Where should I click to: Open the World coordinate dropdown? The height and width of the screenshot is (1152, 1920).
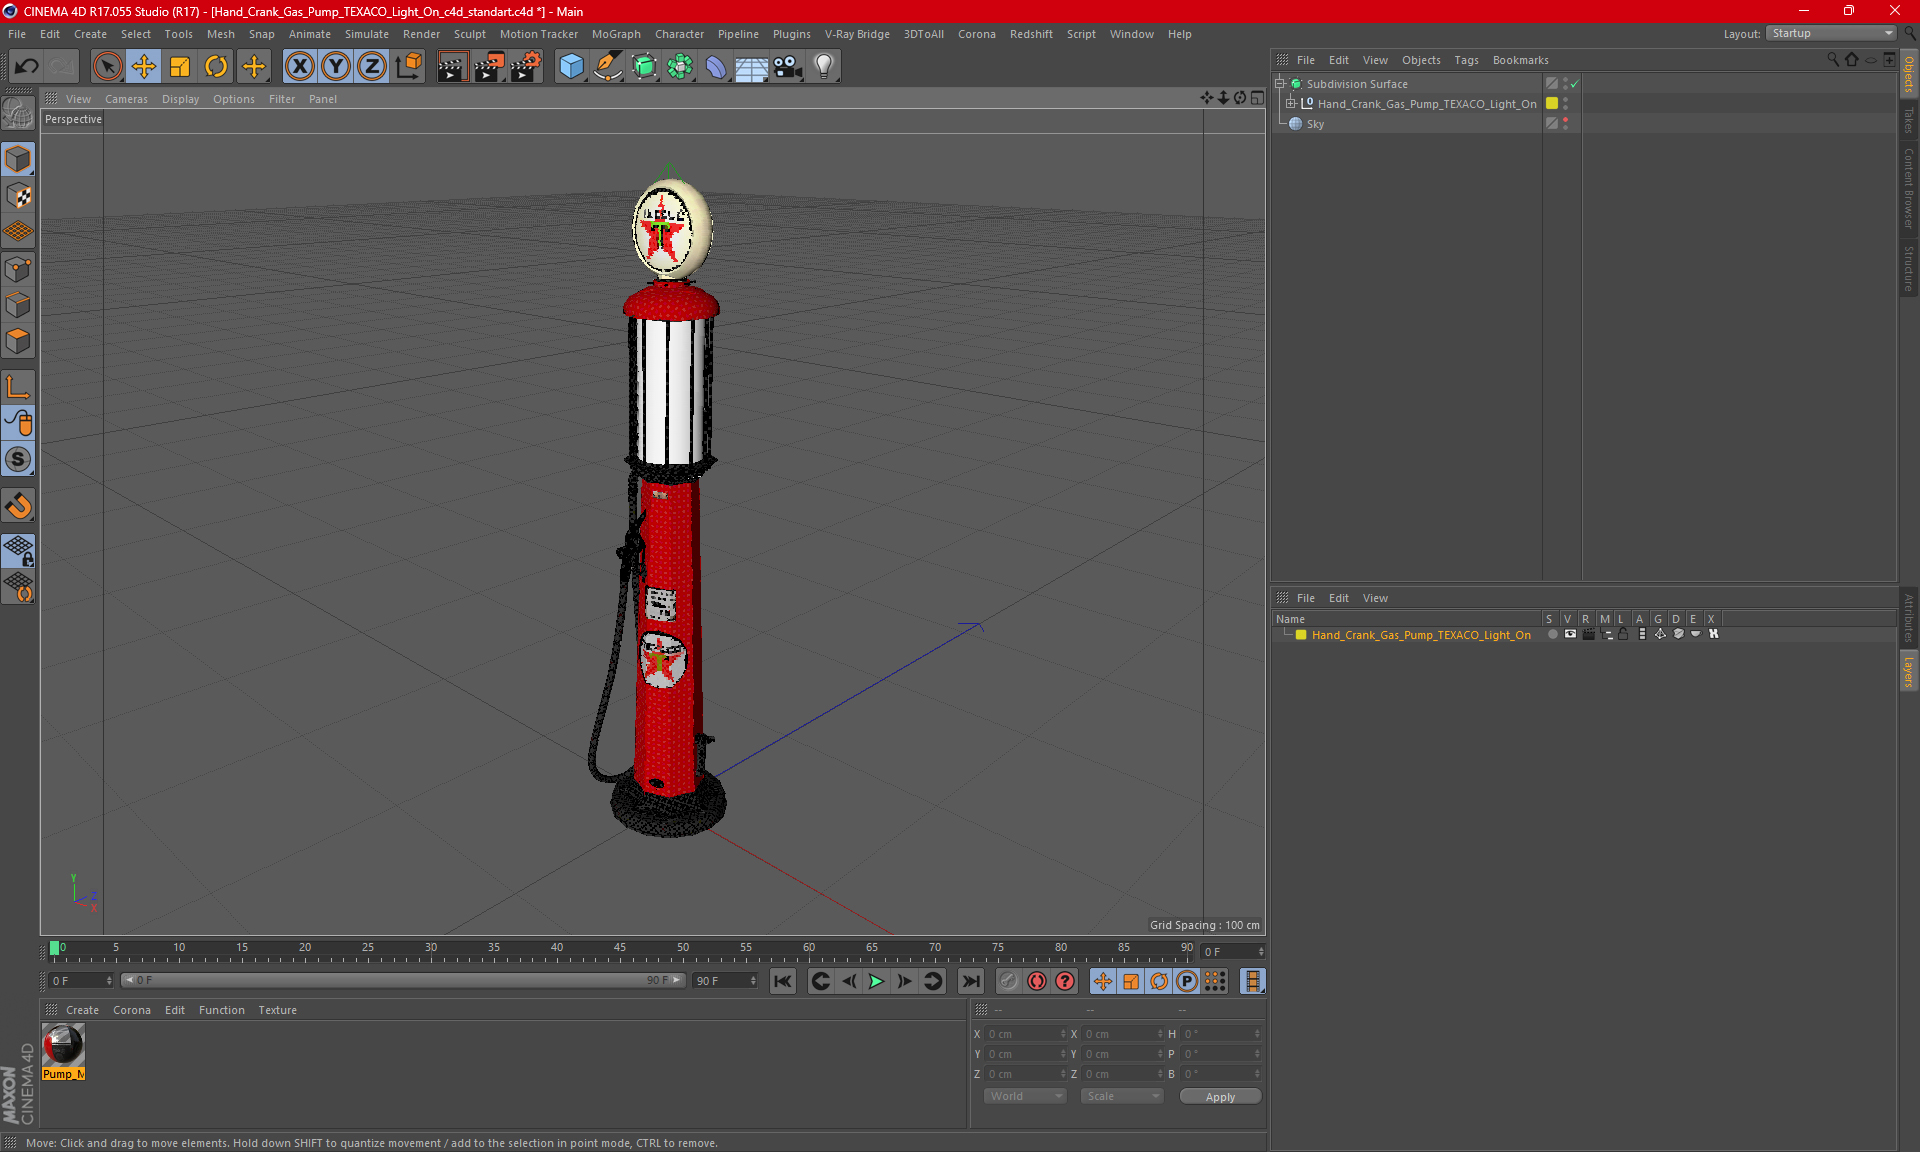(x=1026, y=1096)
